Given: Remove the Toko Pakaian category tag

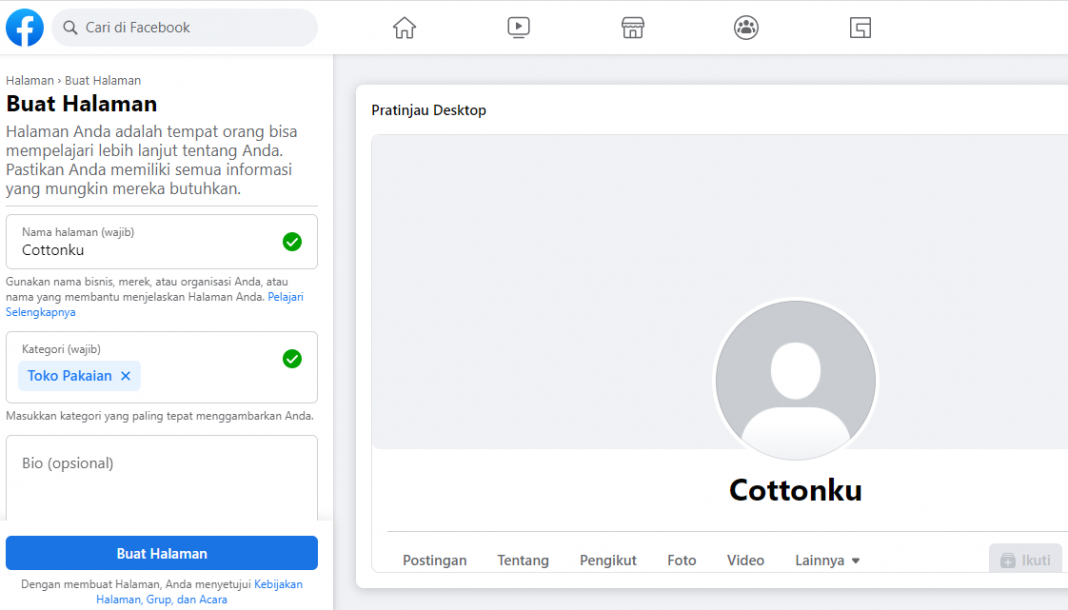Looking at the screenshot, I should 124,375.
